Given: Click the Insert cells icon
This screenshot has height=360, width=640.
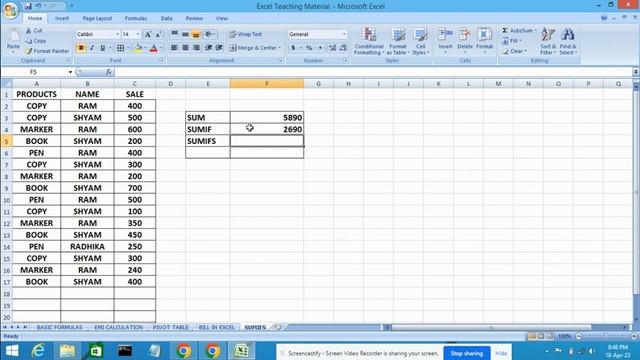Looking at the screenshot, I should (x=445, y=34).
